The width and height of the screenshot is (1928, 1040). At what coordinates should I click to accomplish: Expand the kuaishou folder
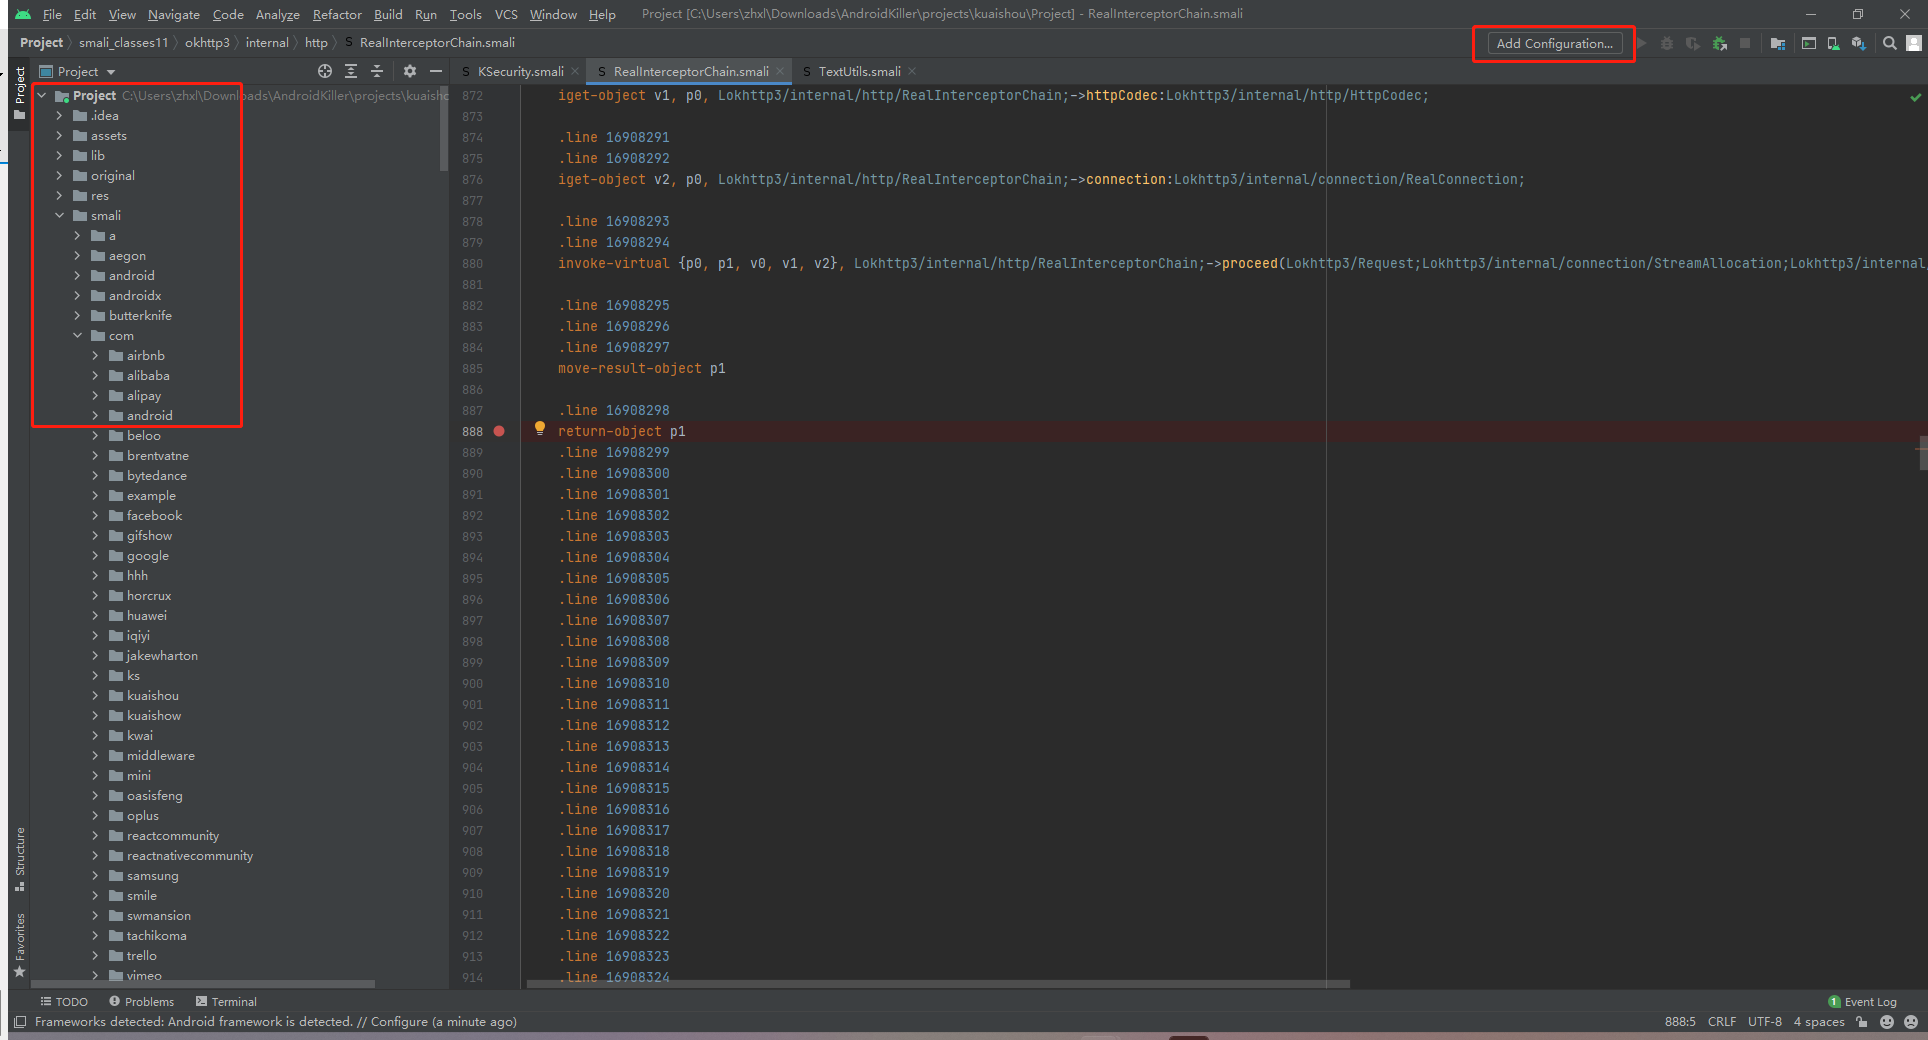click(x=95, y=695)
